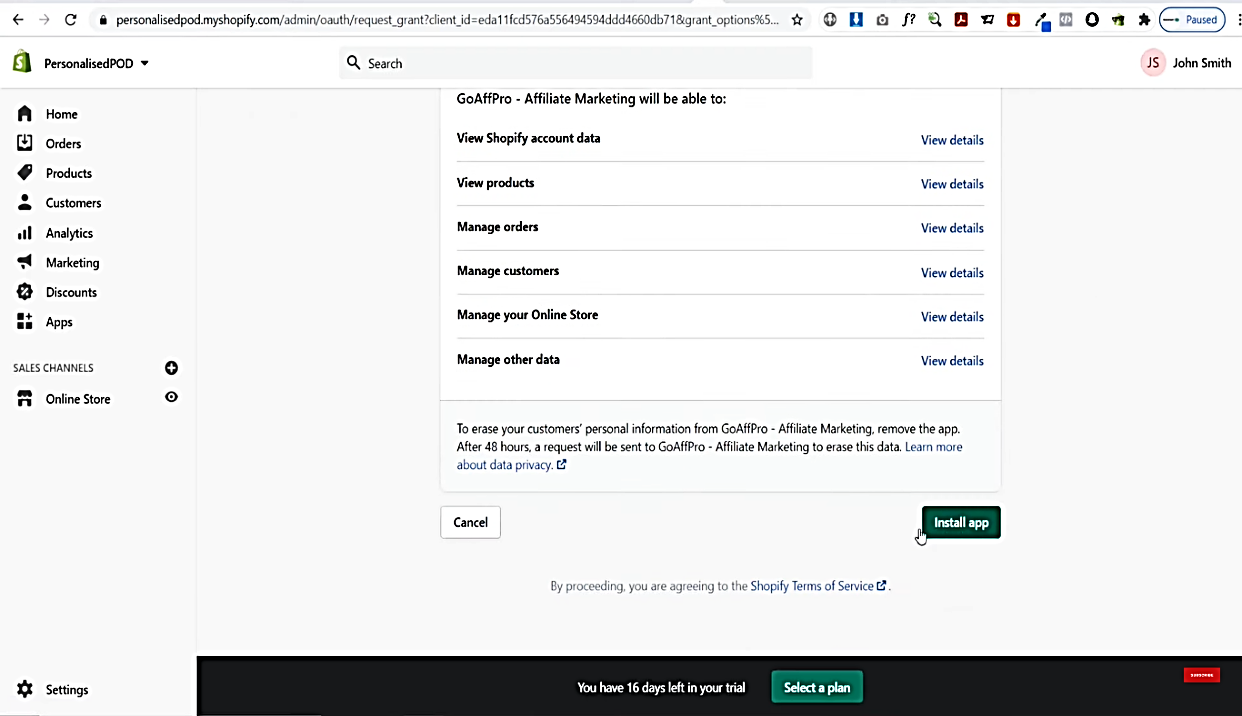
Task: Click the red Subscribe badge
Action: tap(1201, 675)
